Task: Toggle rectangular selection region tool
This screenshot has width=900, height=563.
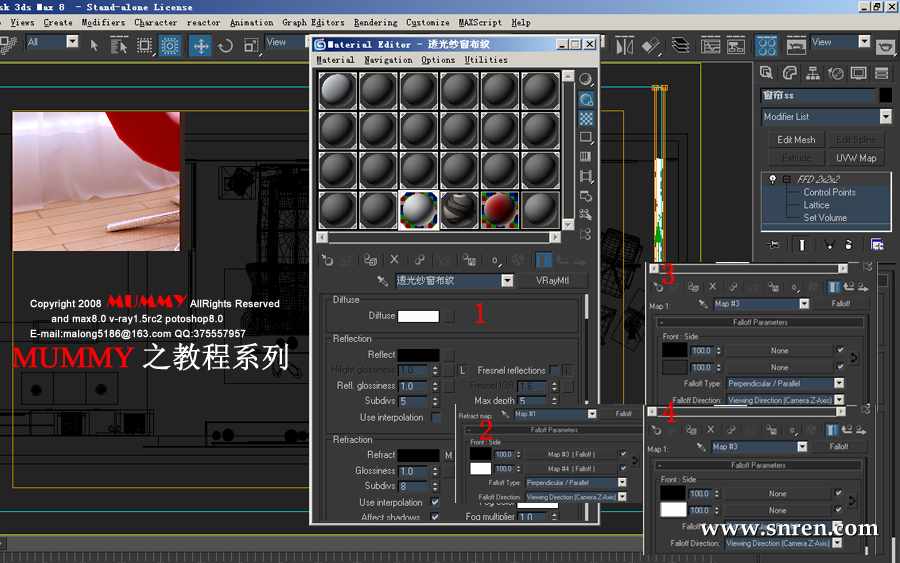Action: click(144, 45)
